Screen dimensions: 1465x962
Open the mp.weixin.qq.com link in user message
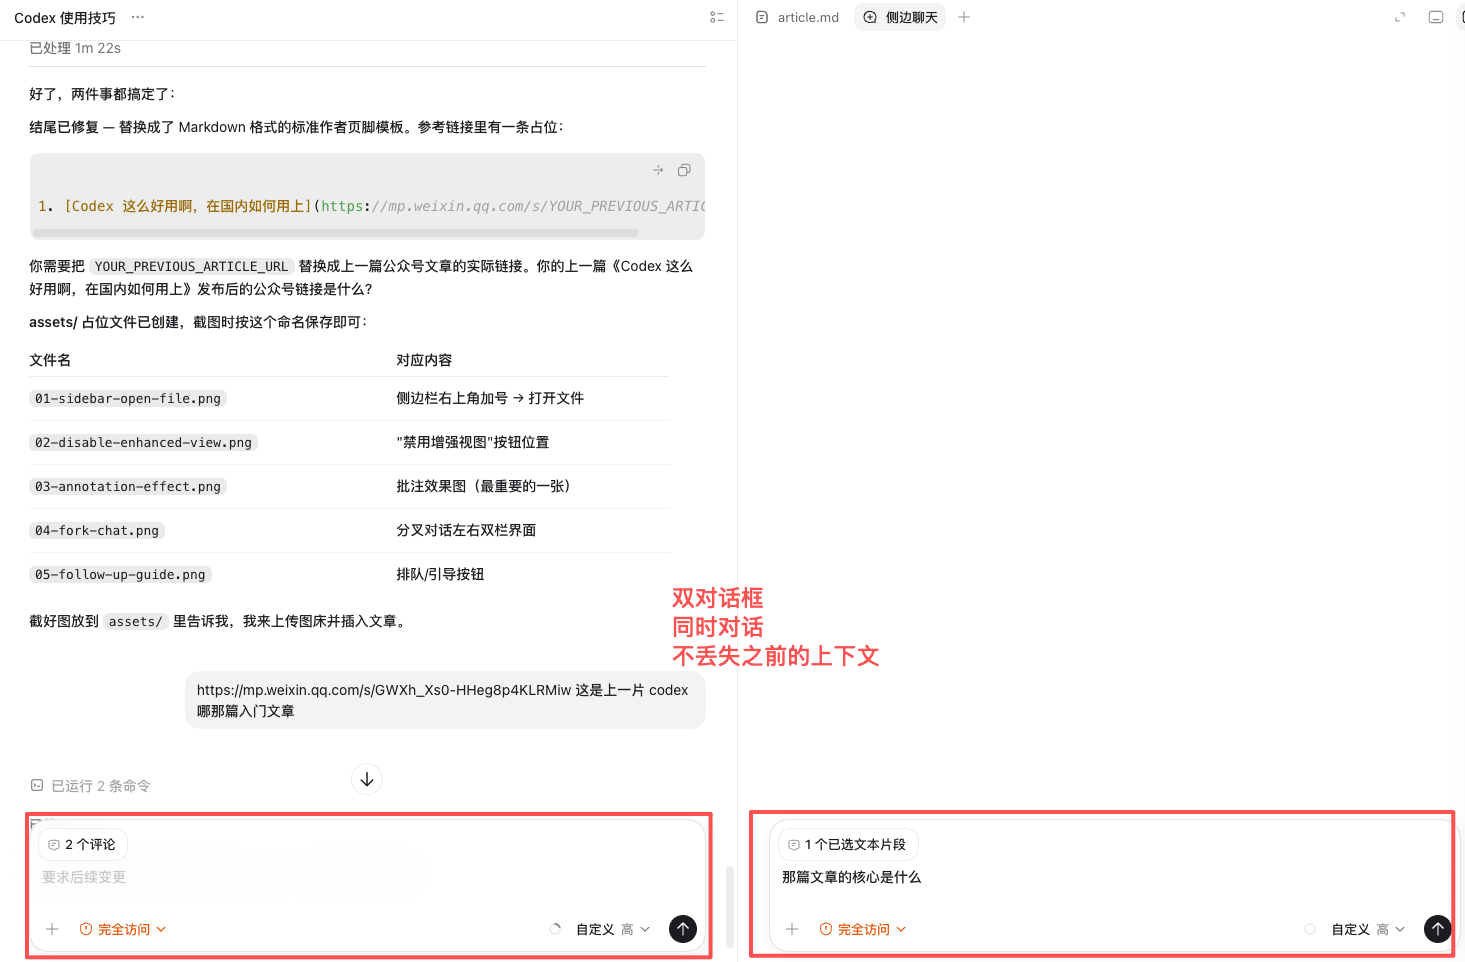[x=384, y=690]
